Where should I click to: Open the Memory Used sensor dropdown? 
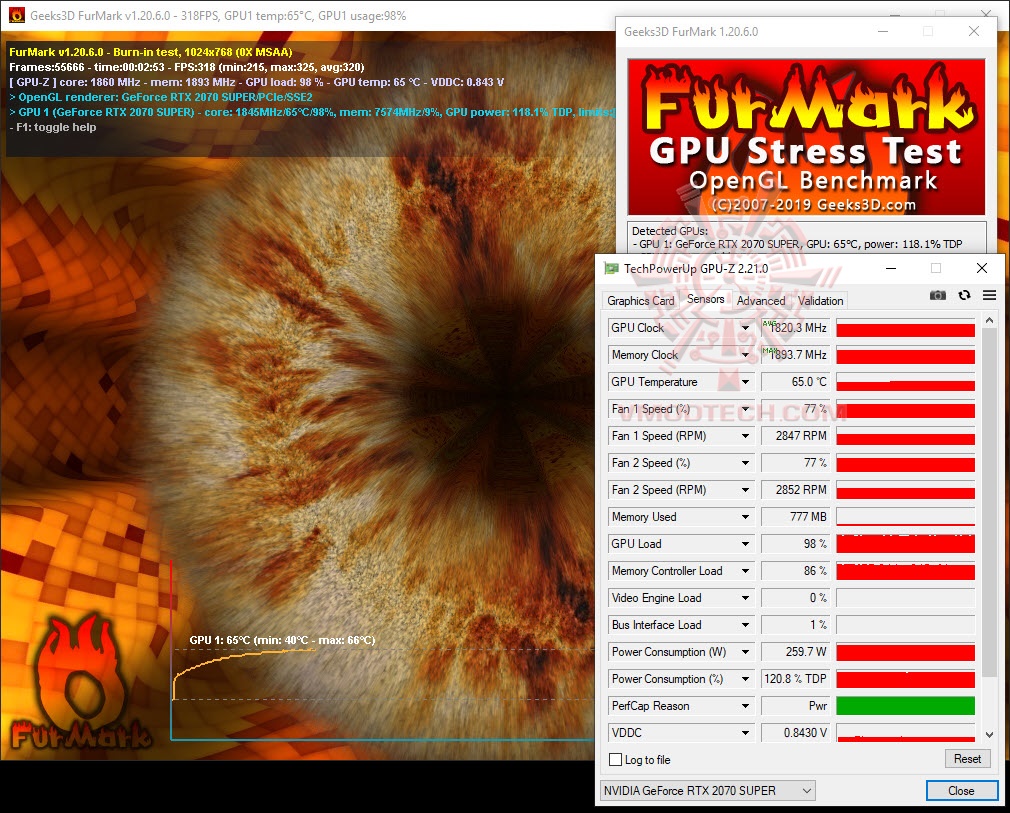[745, 517]
